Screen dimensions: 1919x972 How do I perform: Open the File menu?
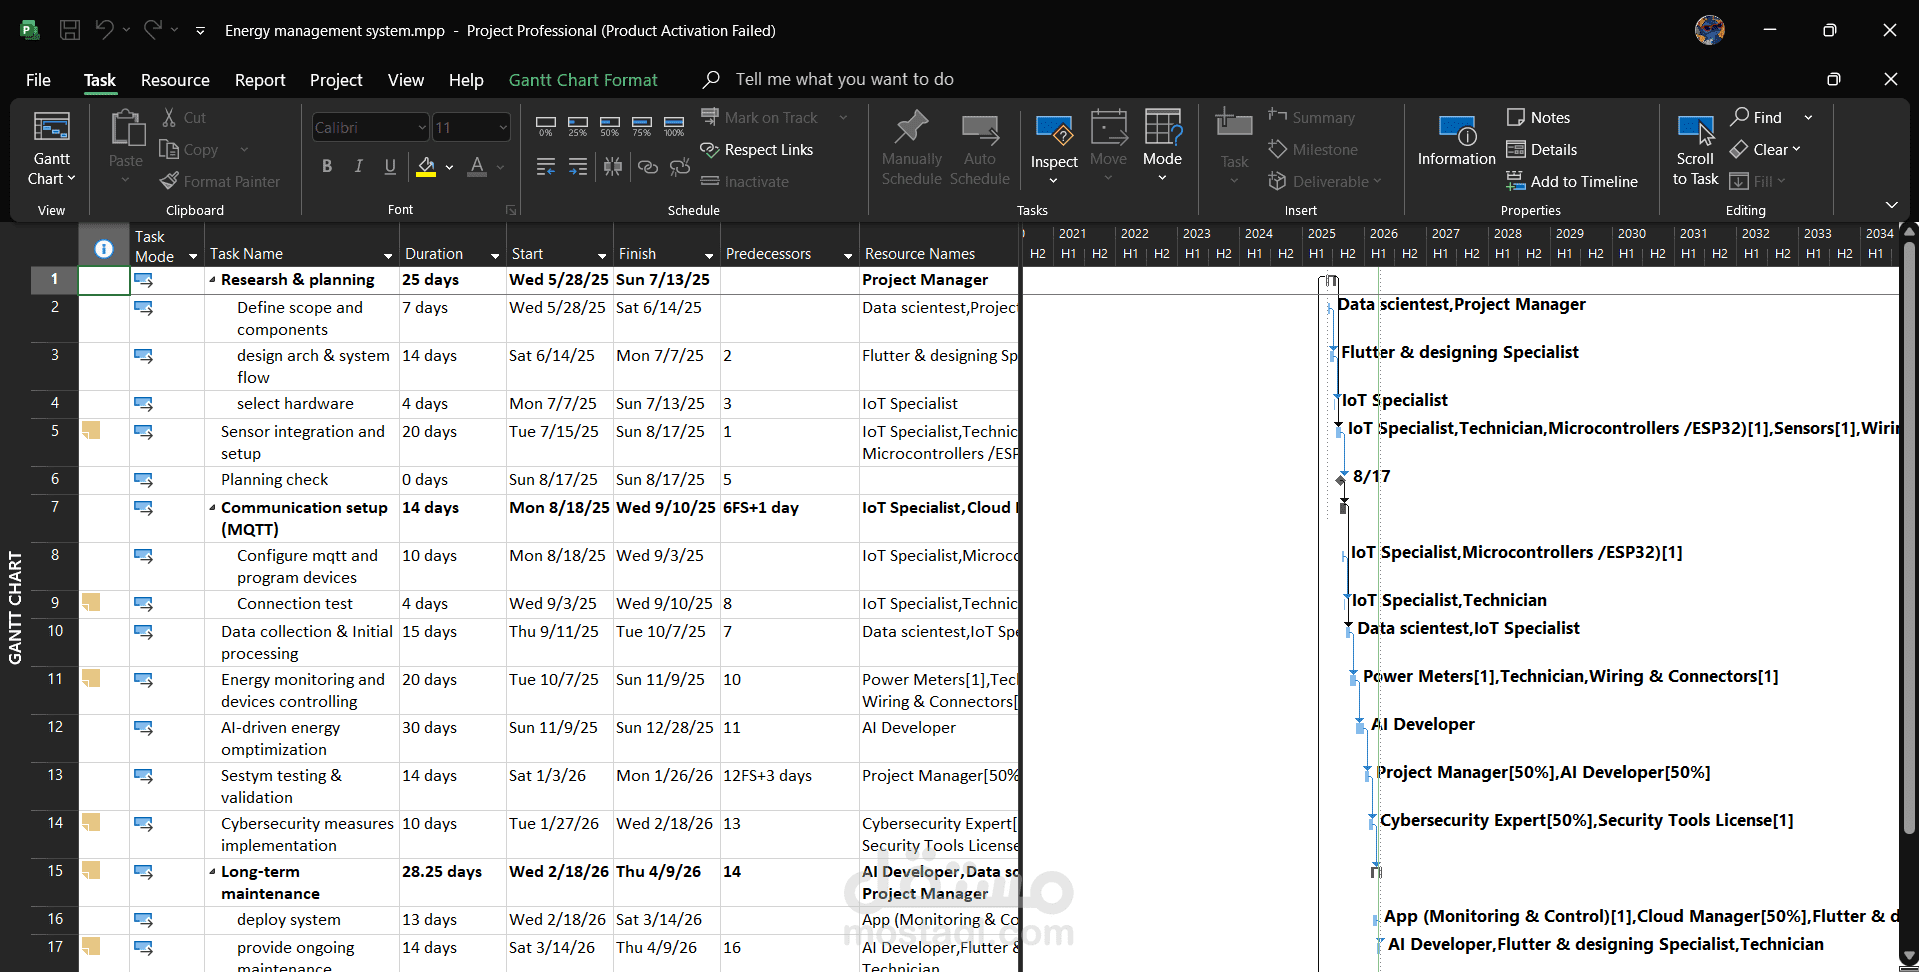[38, 80]
